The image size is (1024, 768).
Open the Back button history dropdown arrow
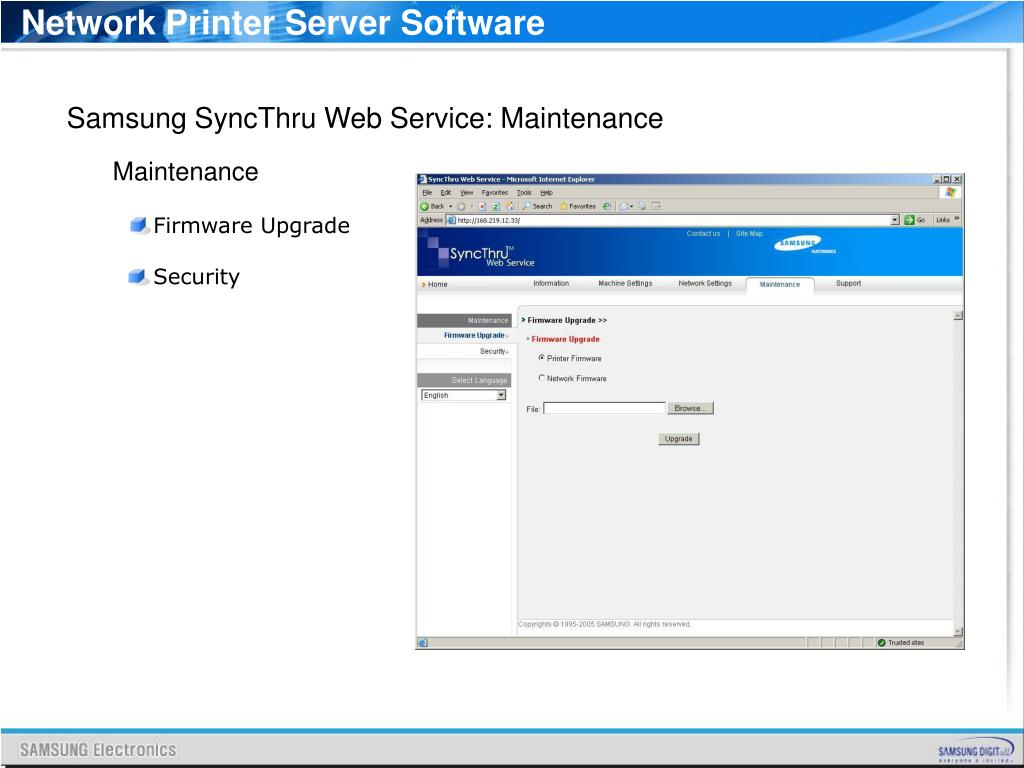[451, 206]
